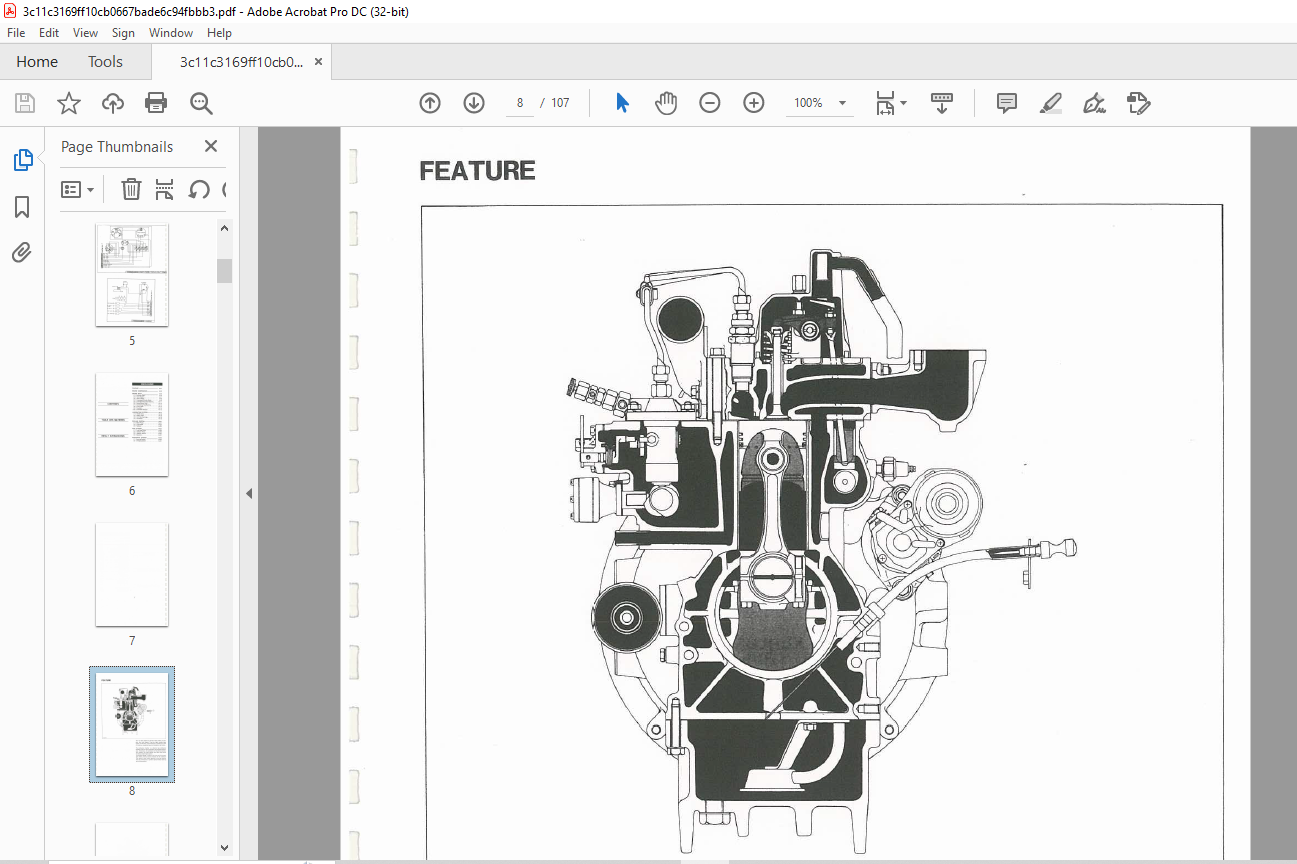This screenshot has width=1297, height=864.
Task: Open the File menu
Action: [x=16, y=33]
